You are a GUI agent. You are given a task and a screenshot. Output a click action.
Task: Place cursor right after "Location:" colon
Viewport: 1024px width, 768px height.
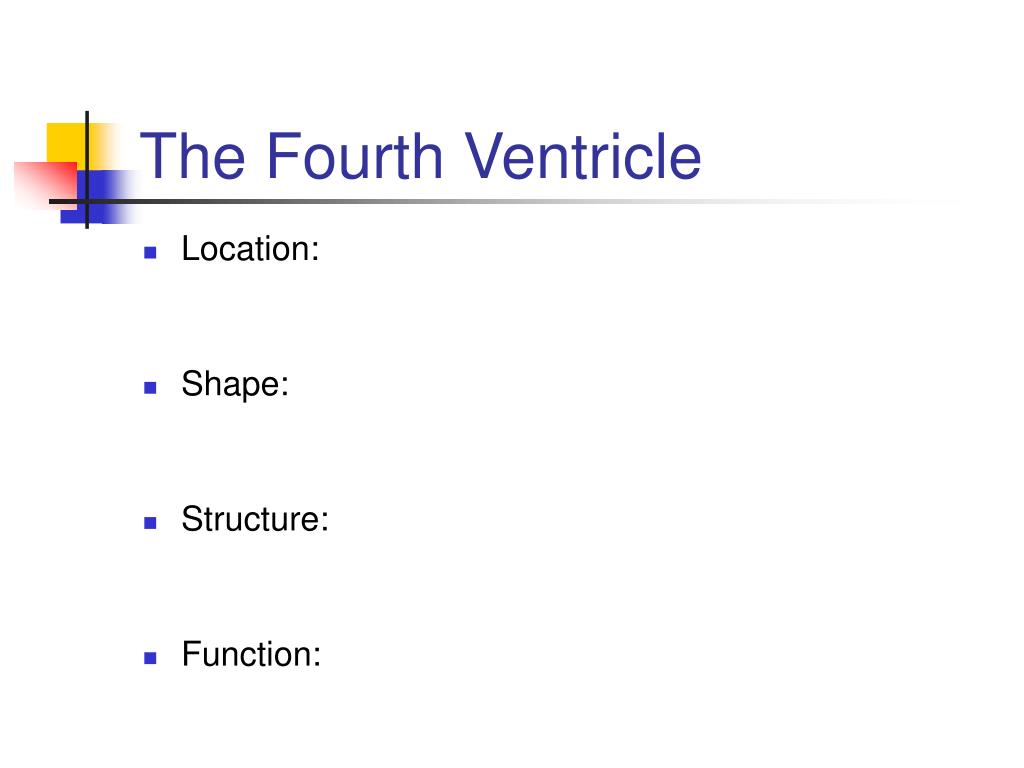tap(320, 249)
